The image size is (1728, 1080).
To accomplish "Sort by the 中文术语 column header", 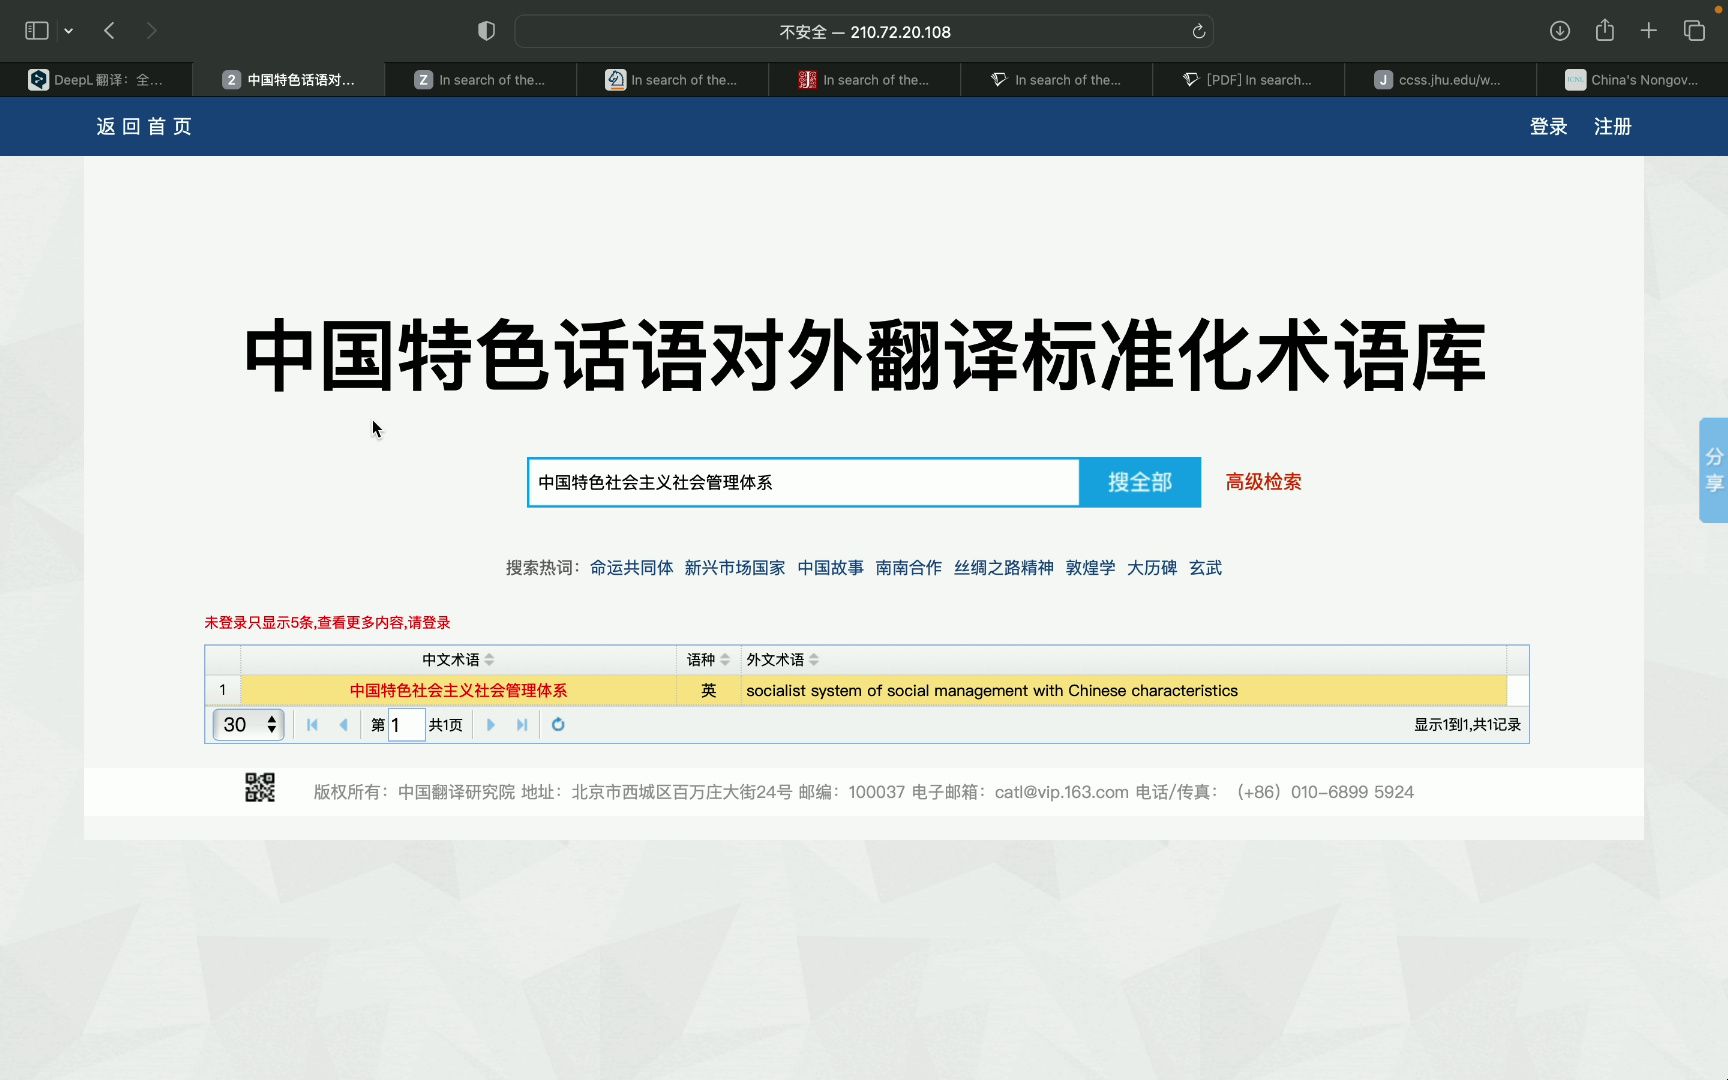I will (x=458, y=660).
